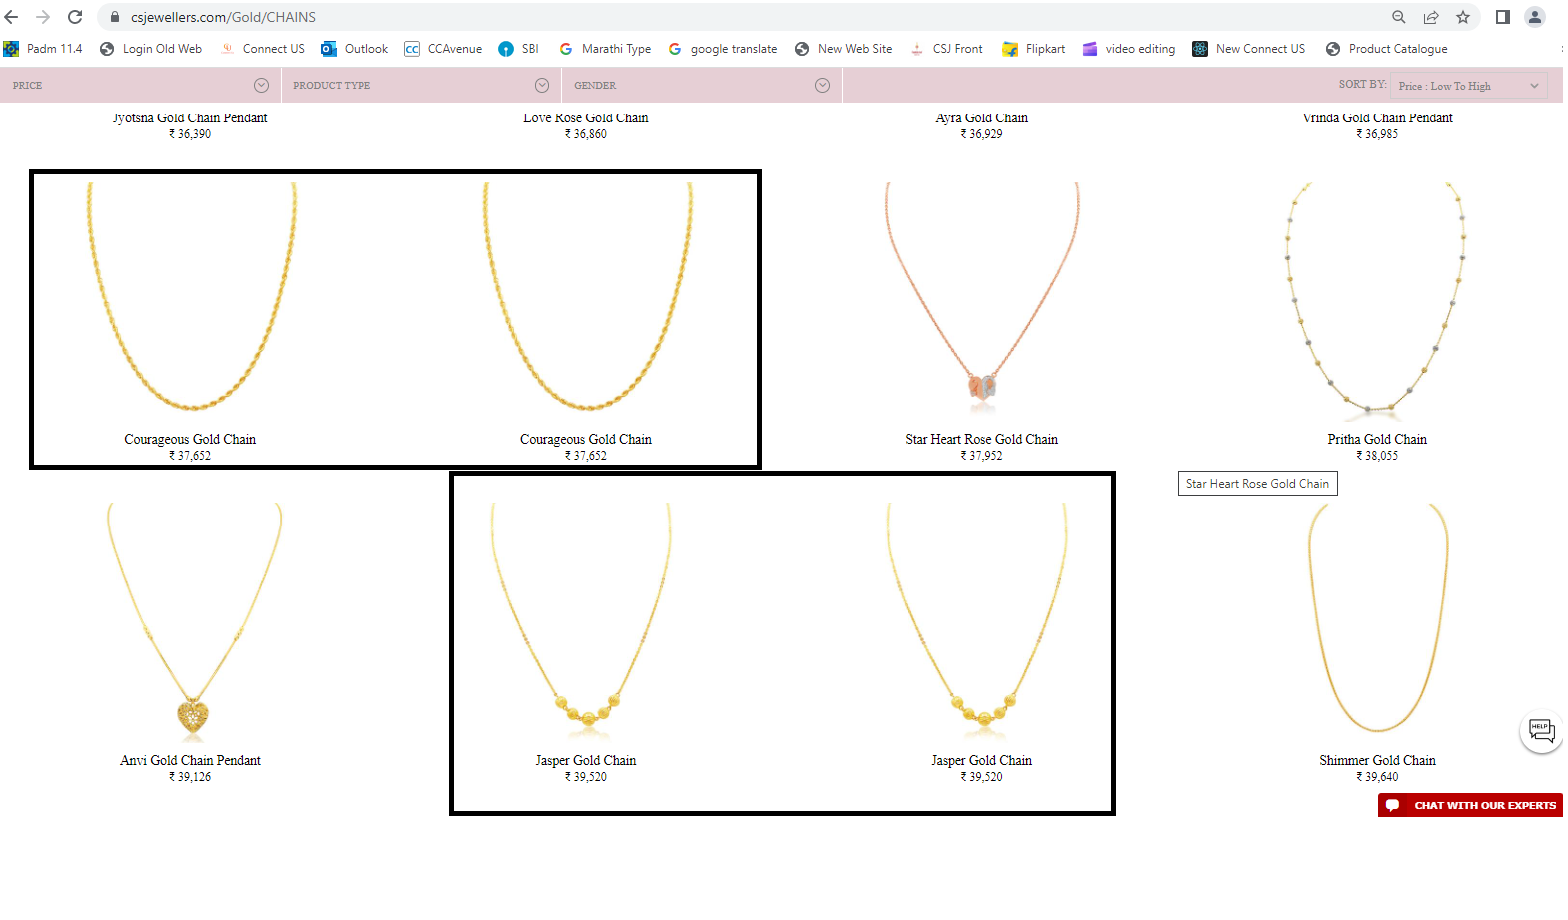Click price ₹ 39,640
Image resolution: width=1568 pixels, height=920 pixels.
pyautogui.click(x=1377, y=776)
